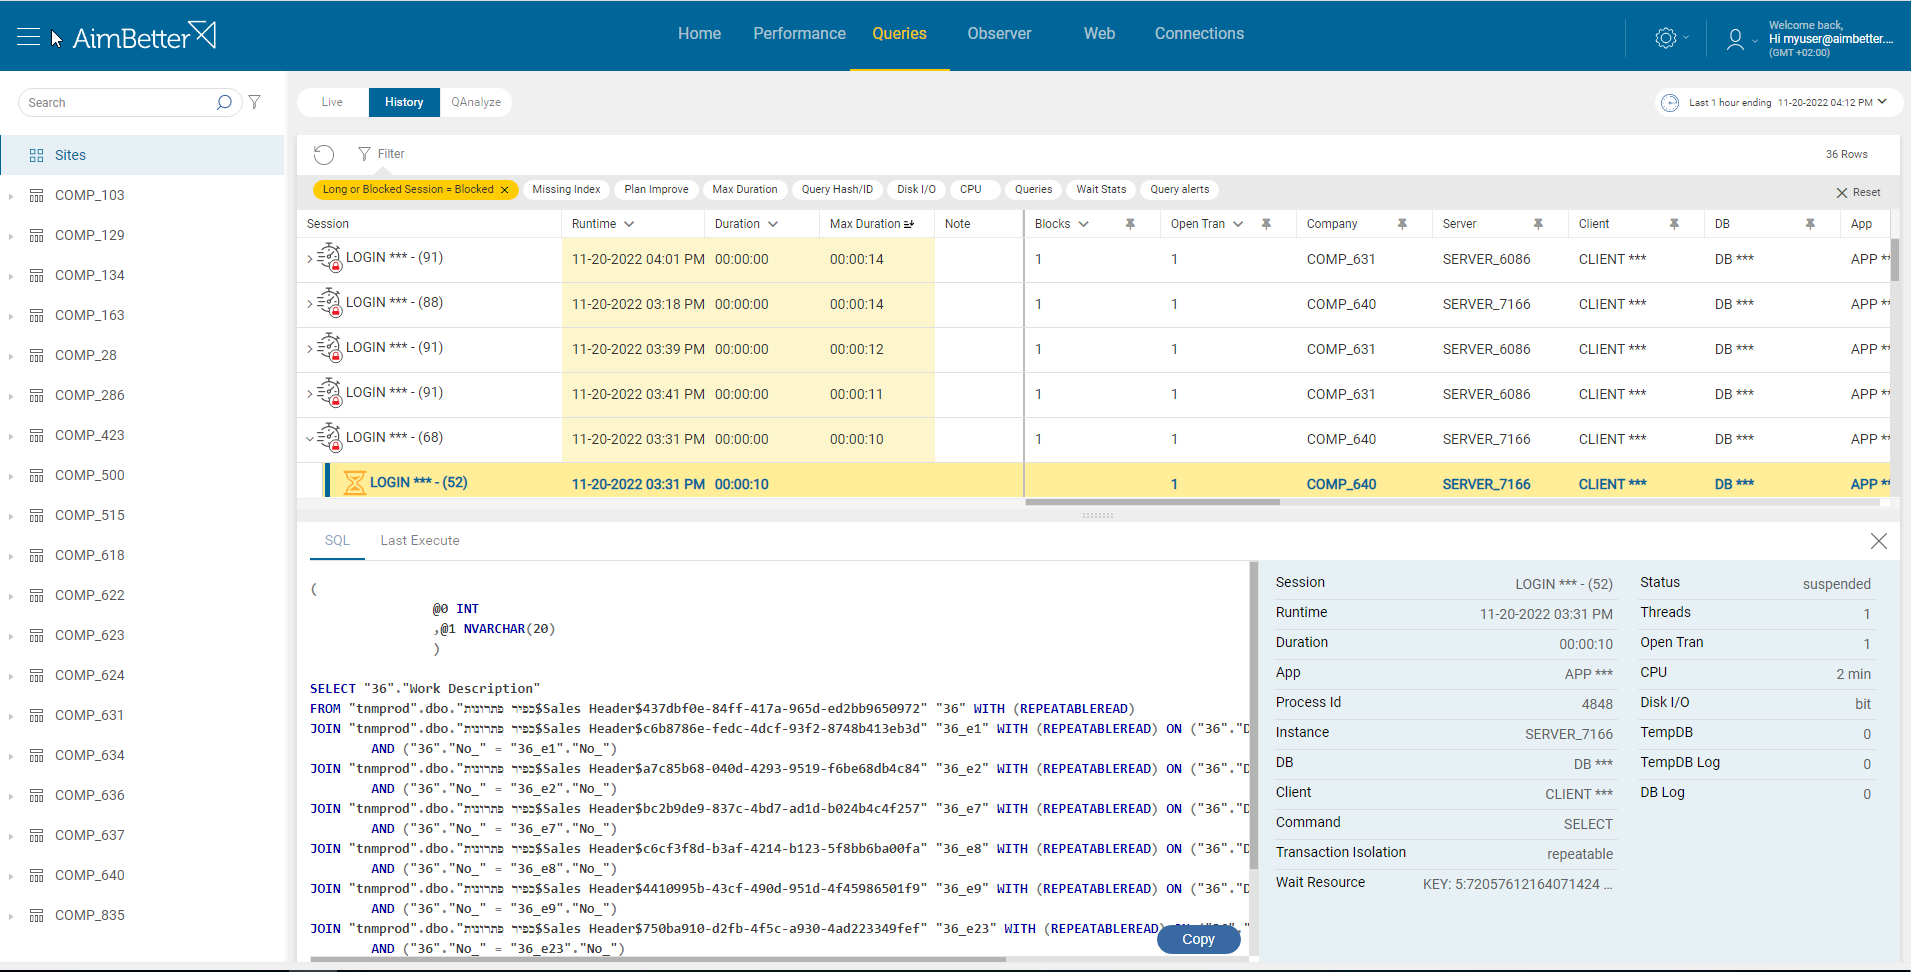The height and width of the screenshot is (972, 1911).
Task: Toggle the Max Duration filter chip
Action: (x=745, y=190)
